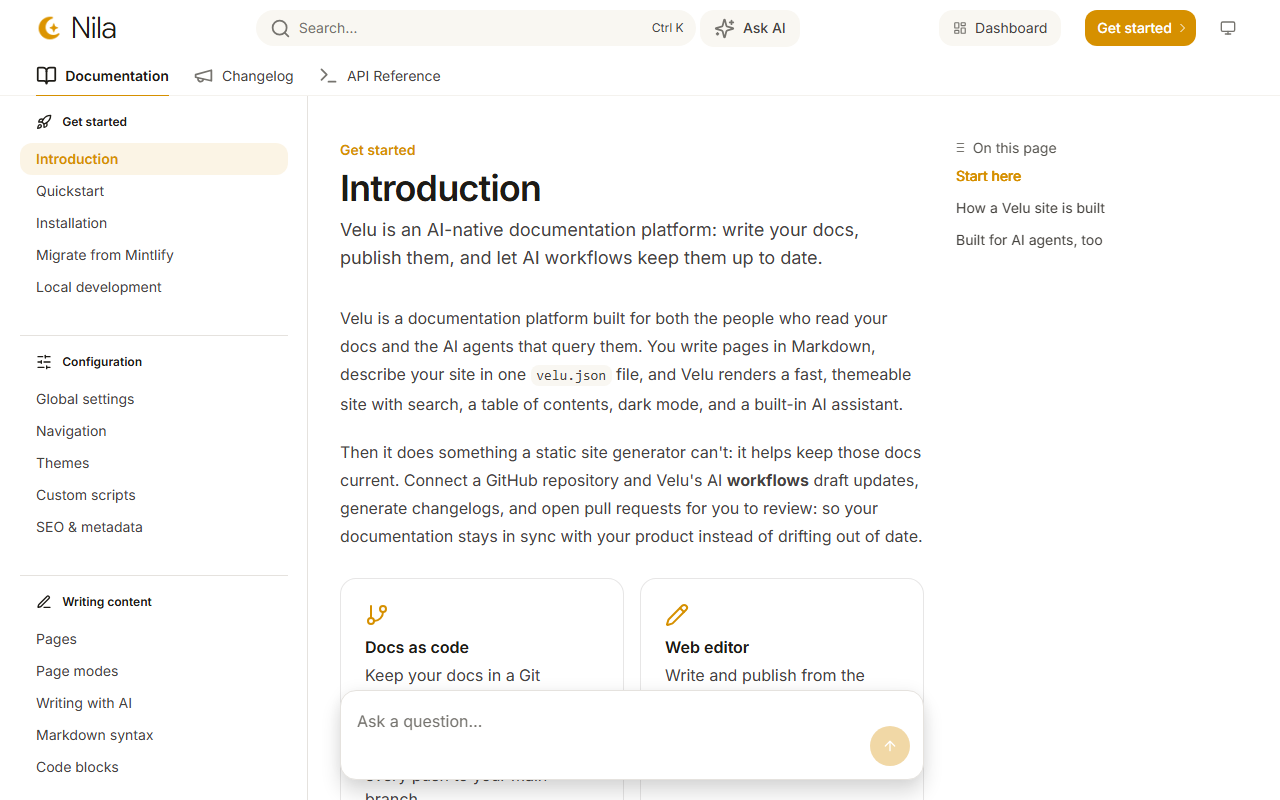Click the Introduction page heading
Screen dimensions: 1280x800
440,188
